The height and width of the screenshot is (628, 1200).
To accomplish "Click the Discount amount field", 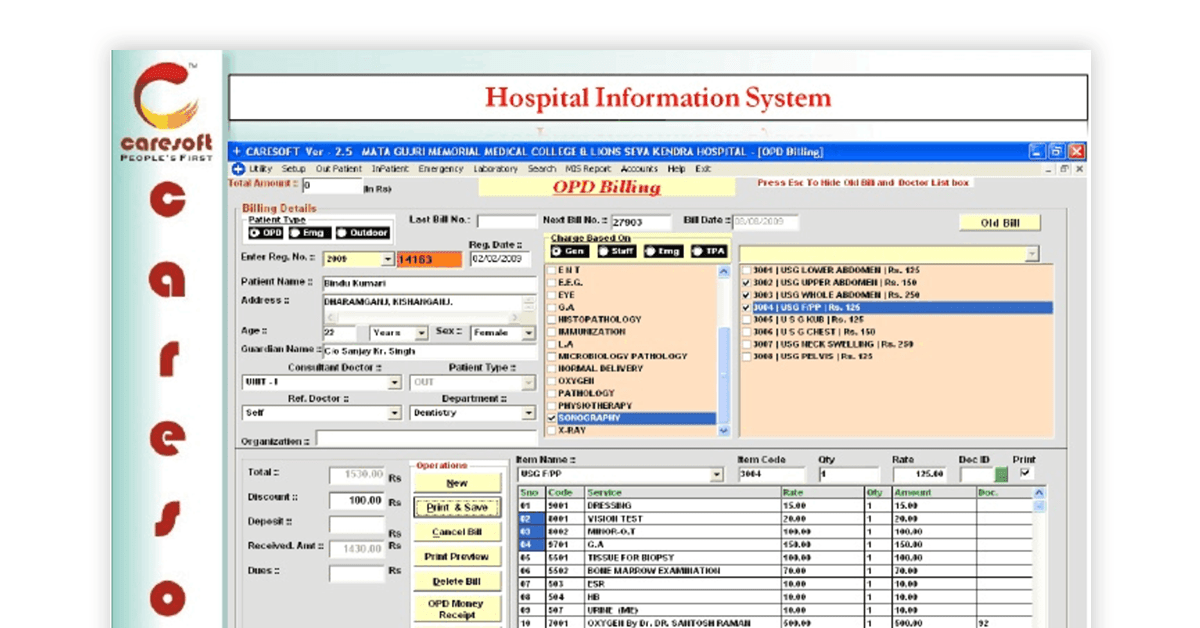I will point(357,500).
